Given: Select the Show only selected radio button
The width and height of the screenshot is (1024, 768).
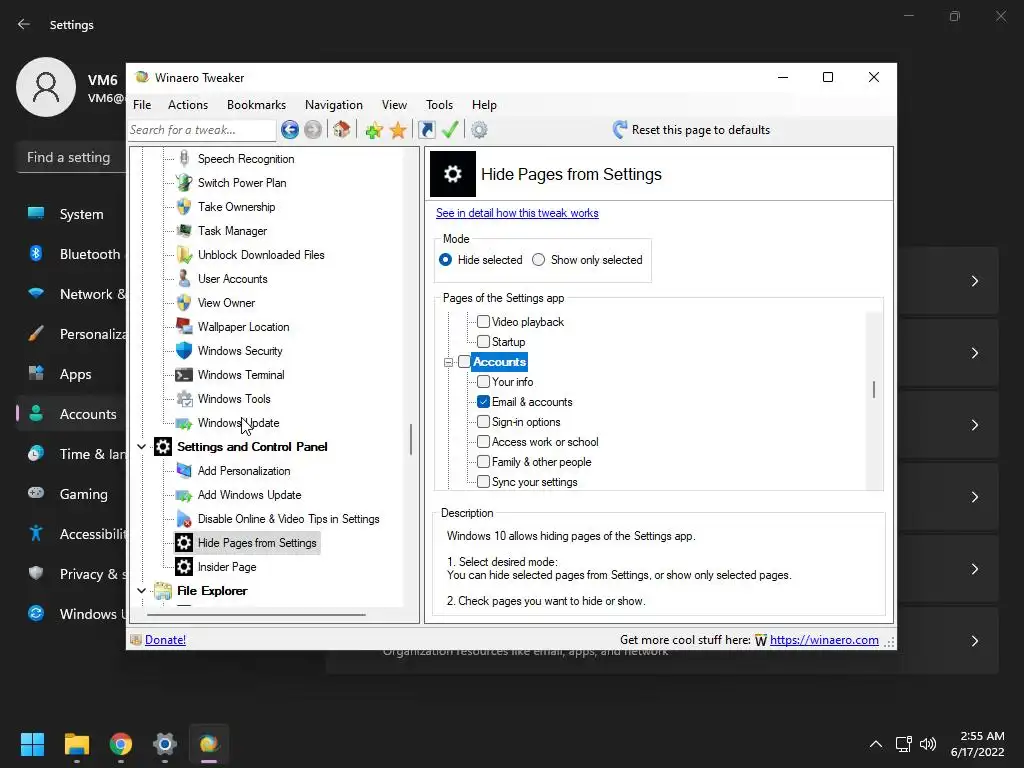Looking at the screenshot, I should click(538, 260).
